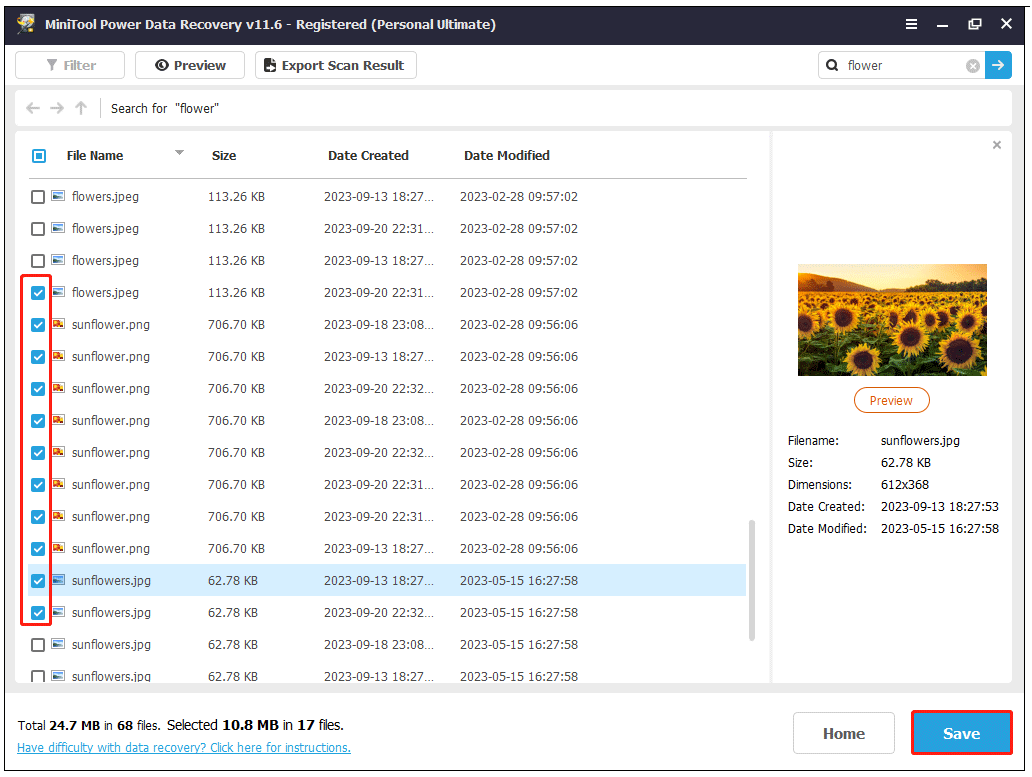Sort by the Size column

pos(224,155)
